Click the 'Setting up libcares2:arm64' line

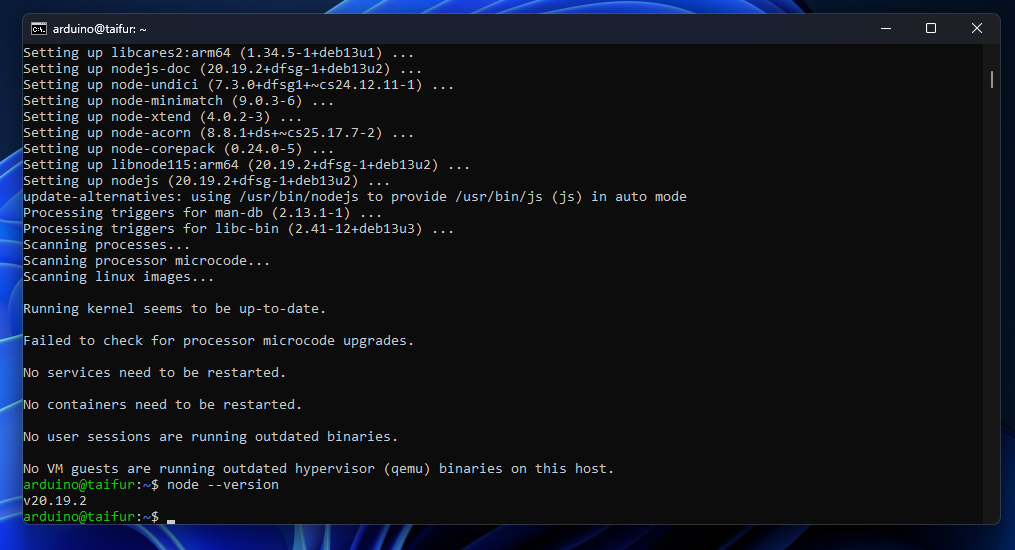click(219, 53)
